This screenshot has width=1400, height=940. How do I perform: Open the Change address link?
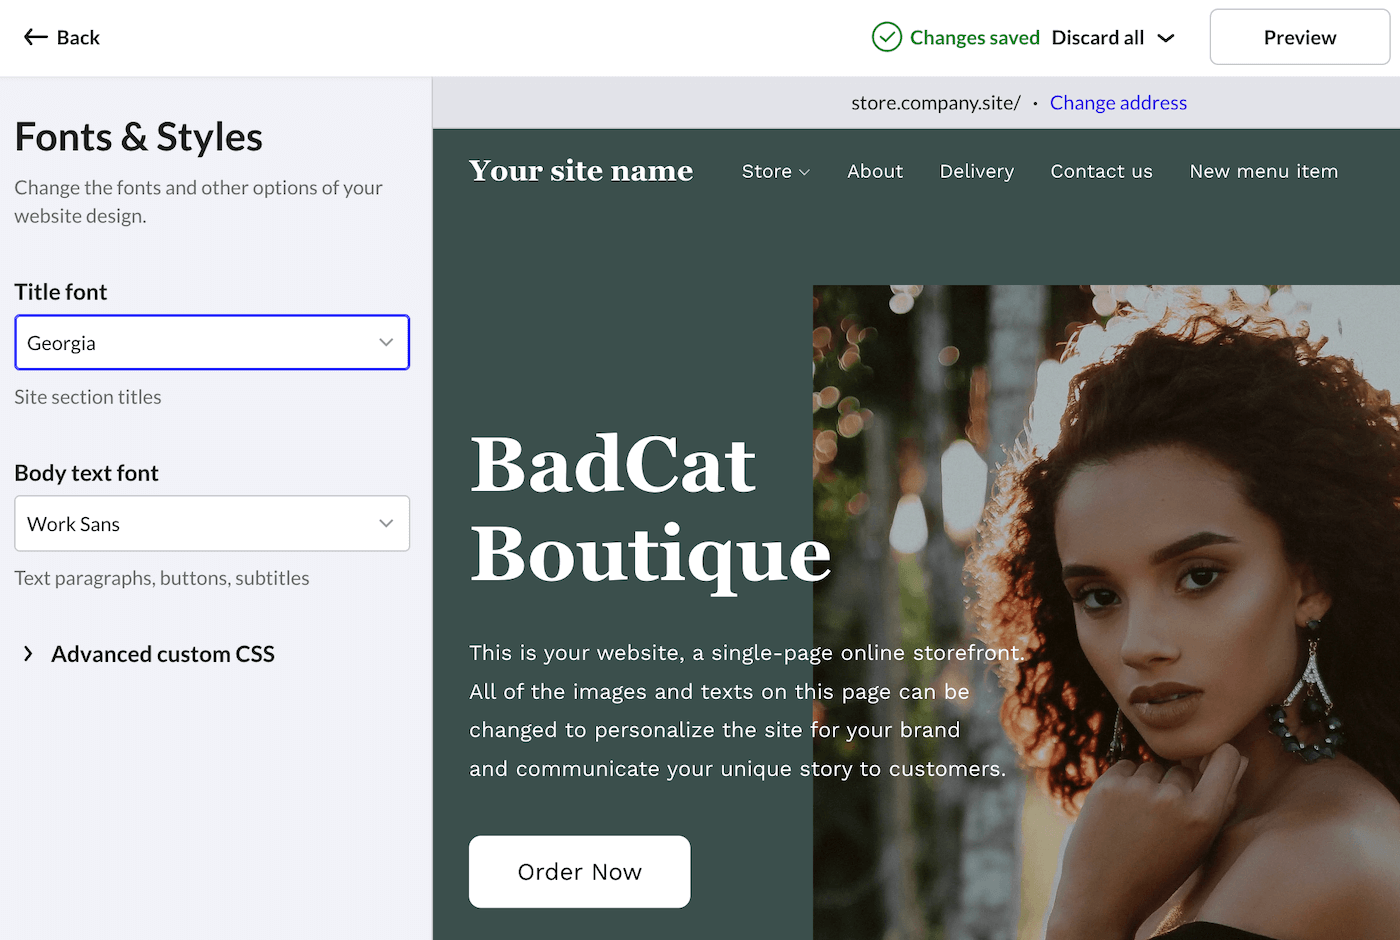(x=1118, y=103)
